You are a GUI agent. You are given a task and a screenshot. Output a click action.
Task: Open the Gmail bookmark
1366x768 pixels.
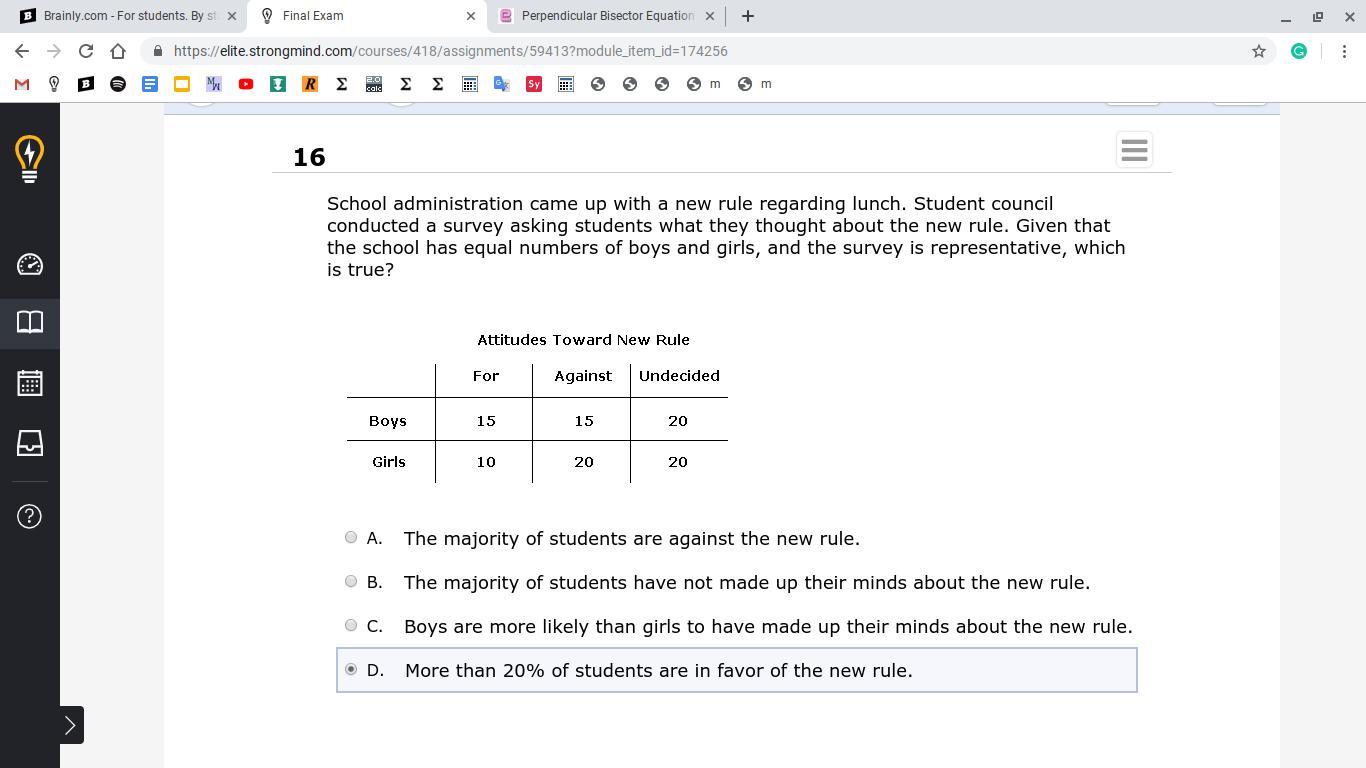(x=22, y=84)
